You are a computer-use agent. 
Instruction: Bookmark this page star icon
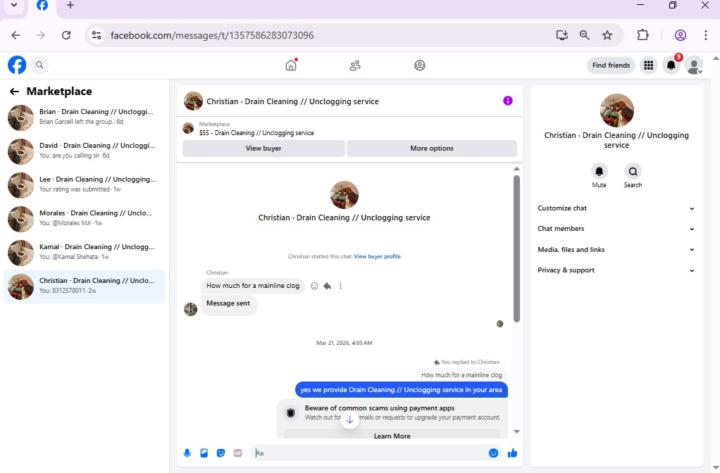coord(607,35)
